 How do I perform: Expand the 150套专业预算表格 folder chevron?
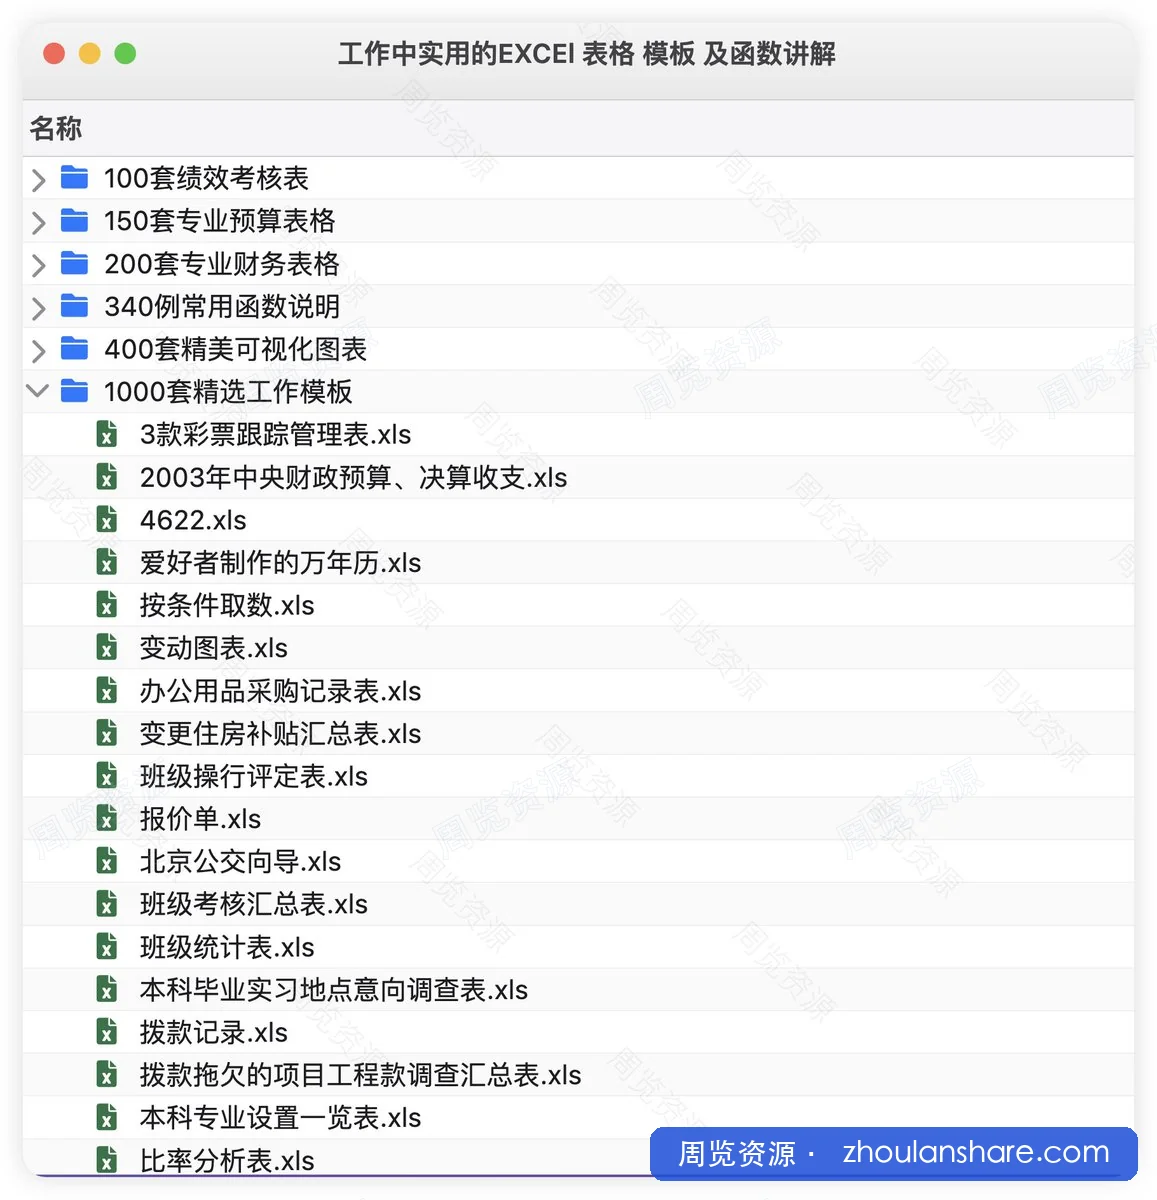pyautogui.click(x=39, y=222)
